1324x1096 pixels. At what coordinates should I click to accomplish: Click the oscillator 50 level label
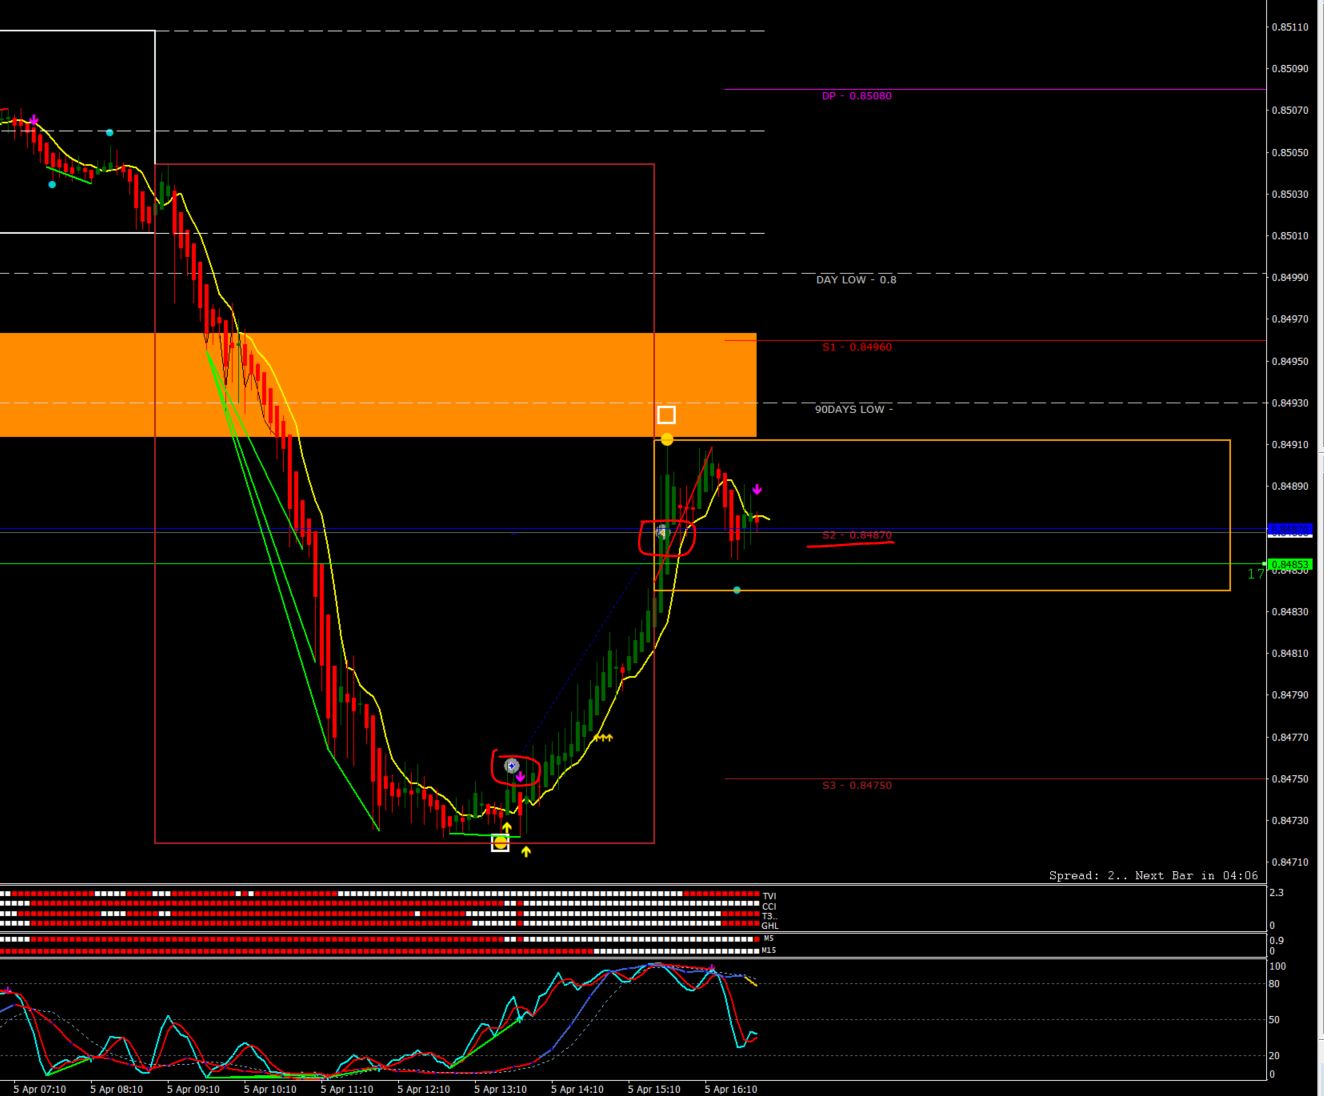point(1275,1019)
